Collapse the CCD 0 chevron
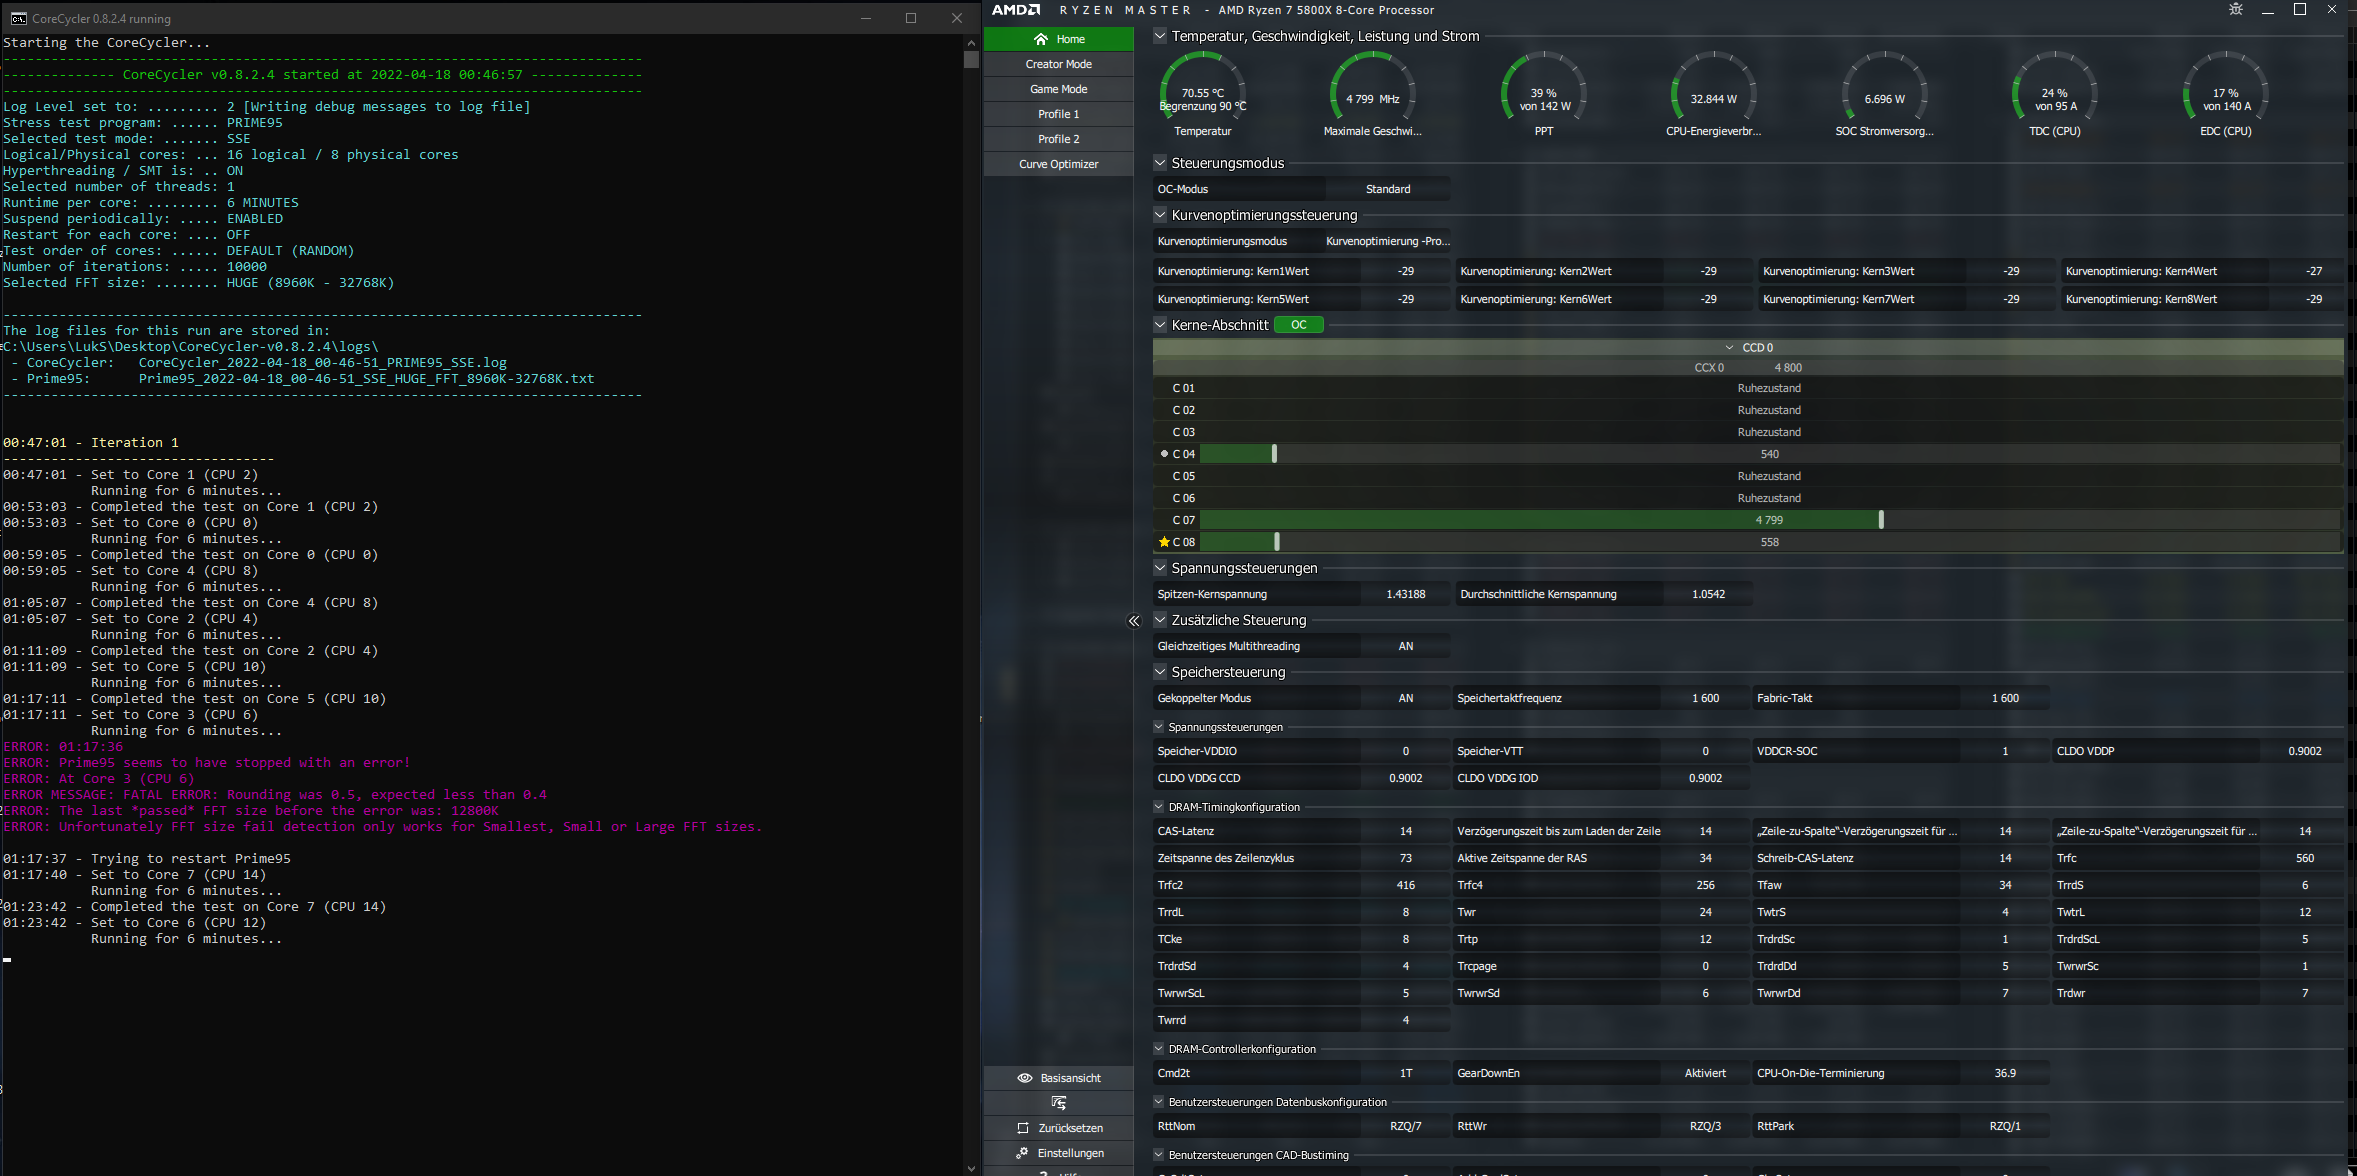The image size is (2357, 1176). (1729, 348)
